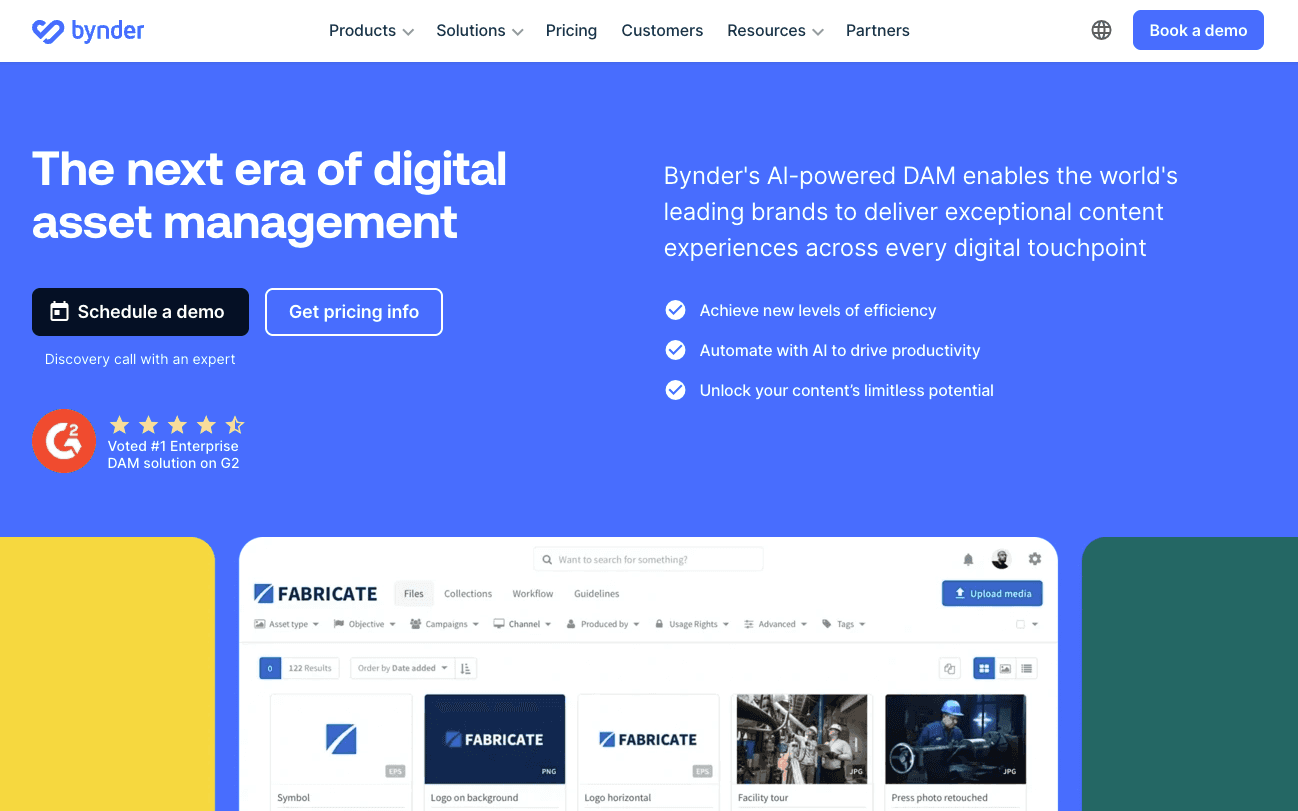This screenshot has width=1298, height=811.
Task: Toggle the select-all checkbox in the filter bar
Action: (x=1021, y=624)
